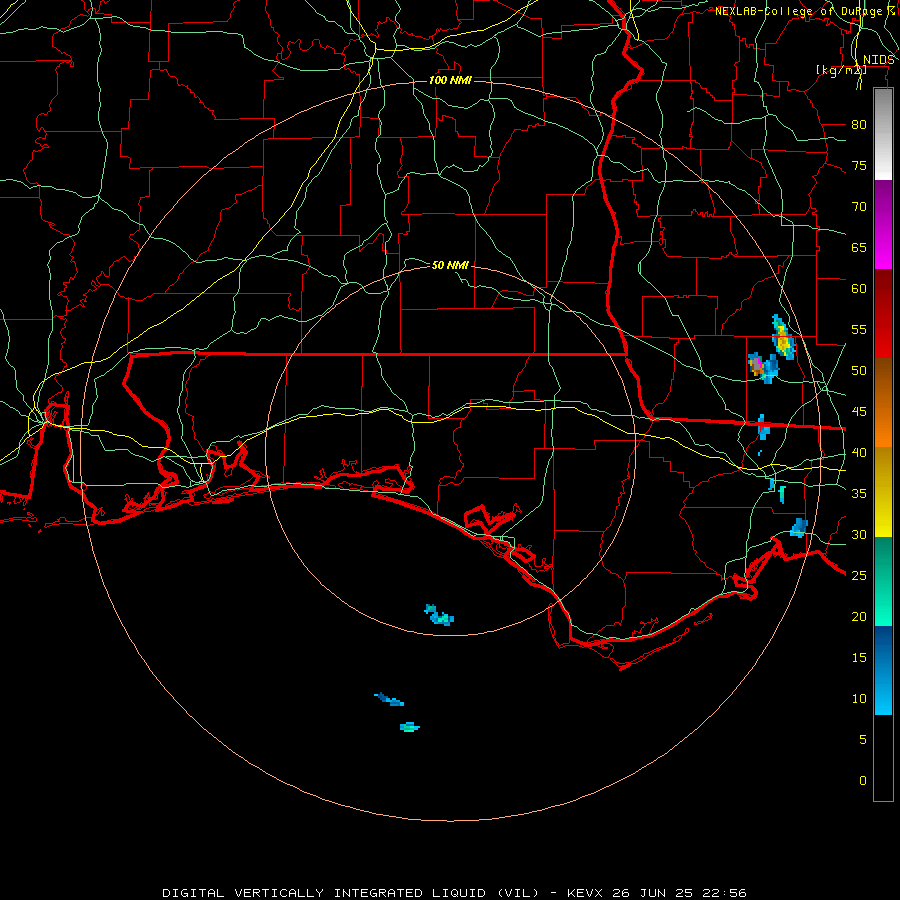Viewport: 900px width, 900px height.
Task: Click the 10 value on the scale
Action: point(859,699)
